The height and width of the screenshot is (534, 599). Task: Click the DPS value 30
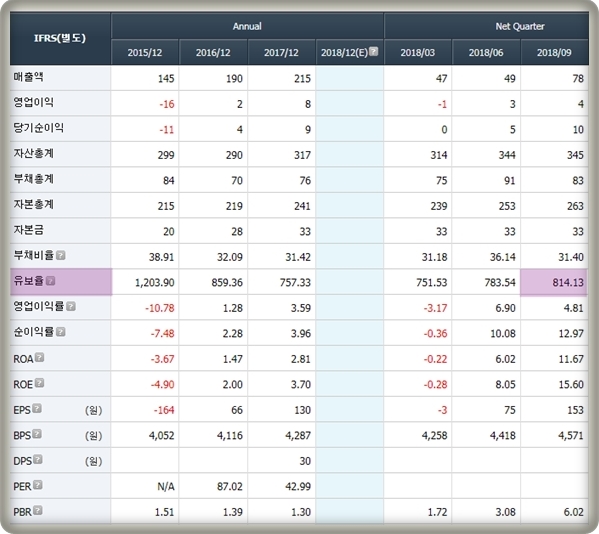(x=305, y=461)
